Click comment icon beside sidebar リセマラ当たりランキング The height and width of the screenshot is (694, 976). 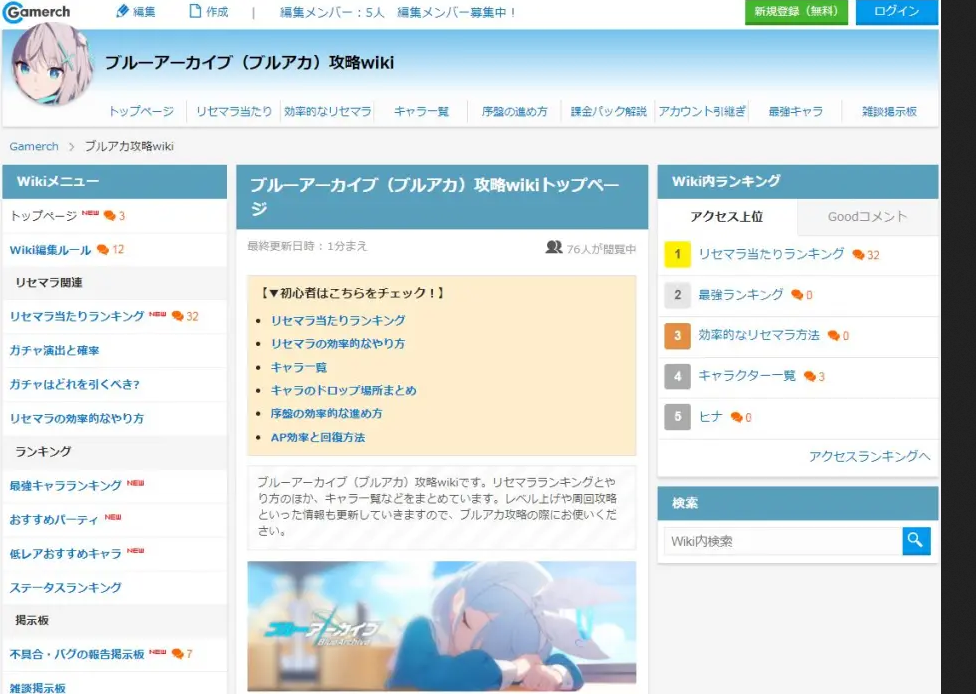tap(177, 316)
